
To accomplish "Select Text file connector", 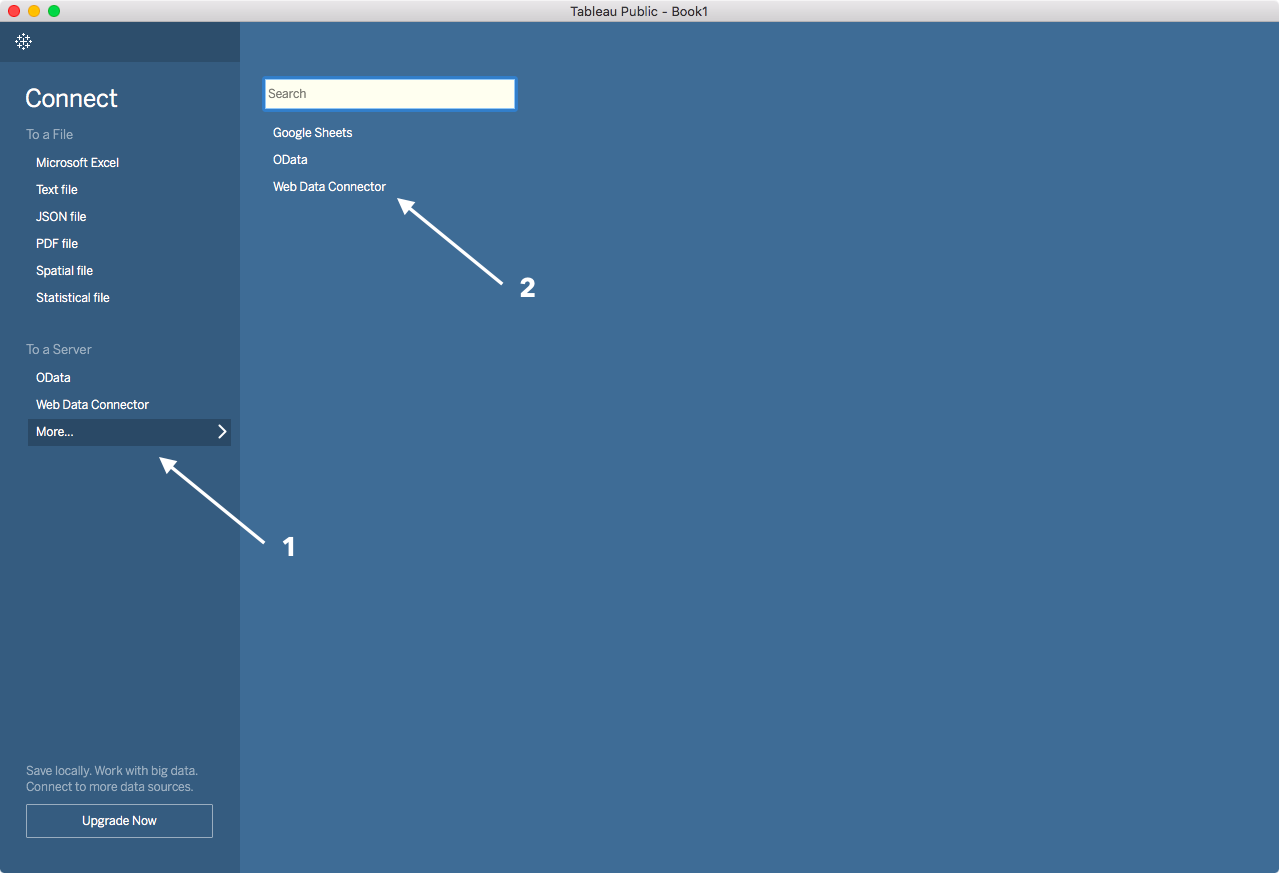I will [57, 189].
